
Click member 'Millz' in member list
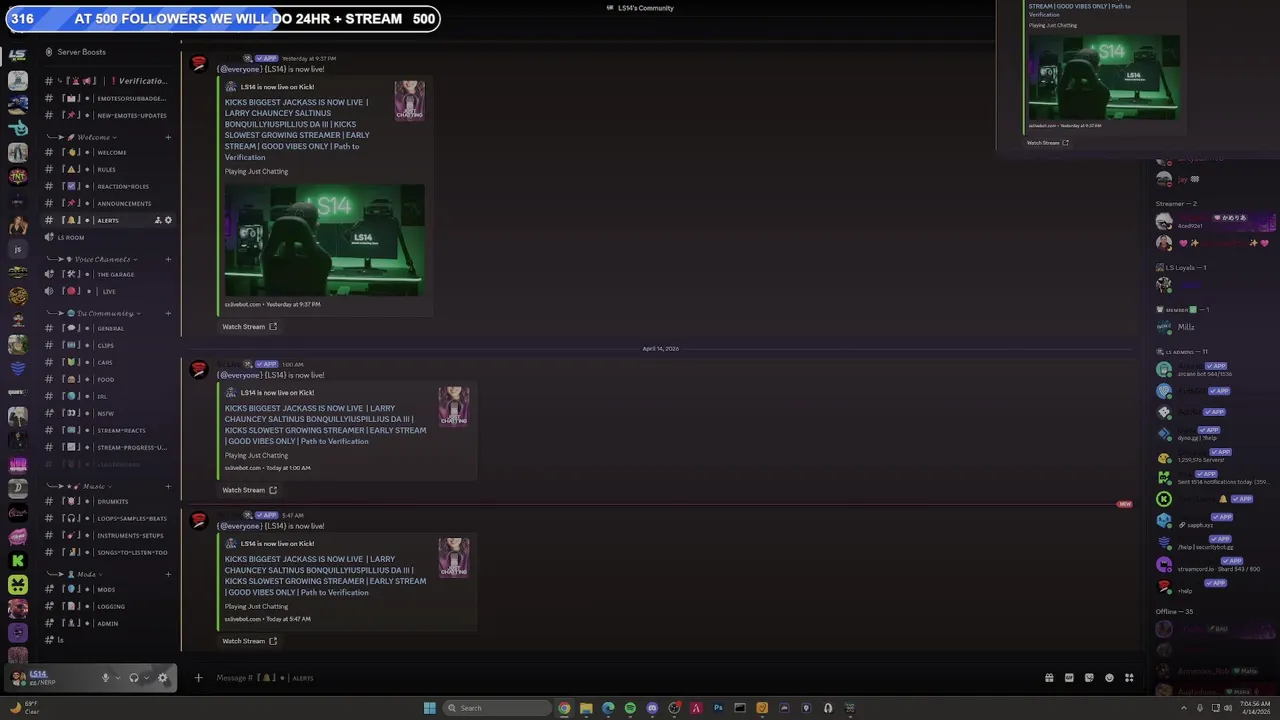click(1186, 327)
